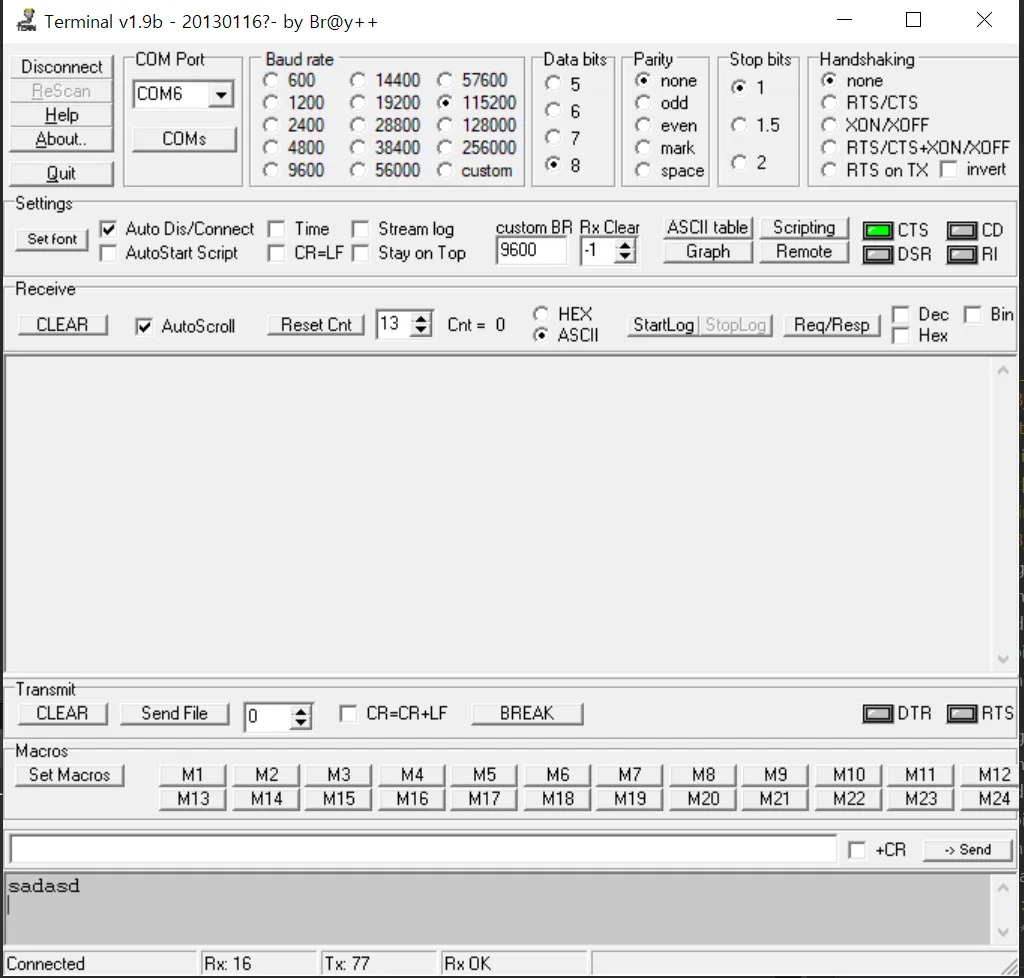Enable the +CR checkbox
Screen dimensions: 1024x978
point(856,850)
